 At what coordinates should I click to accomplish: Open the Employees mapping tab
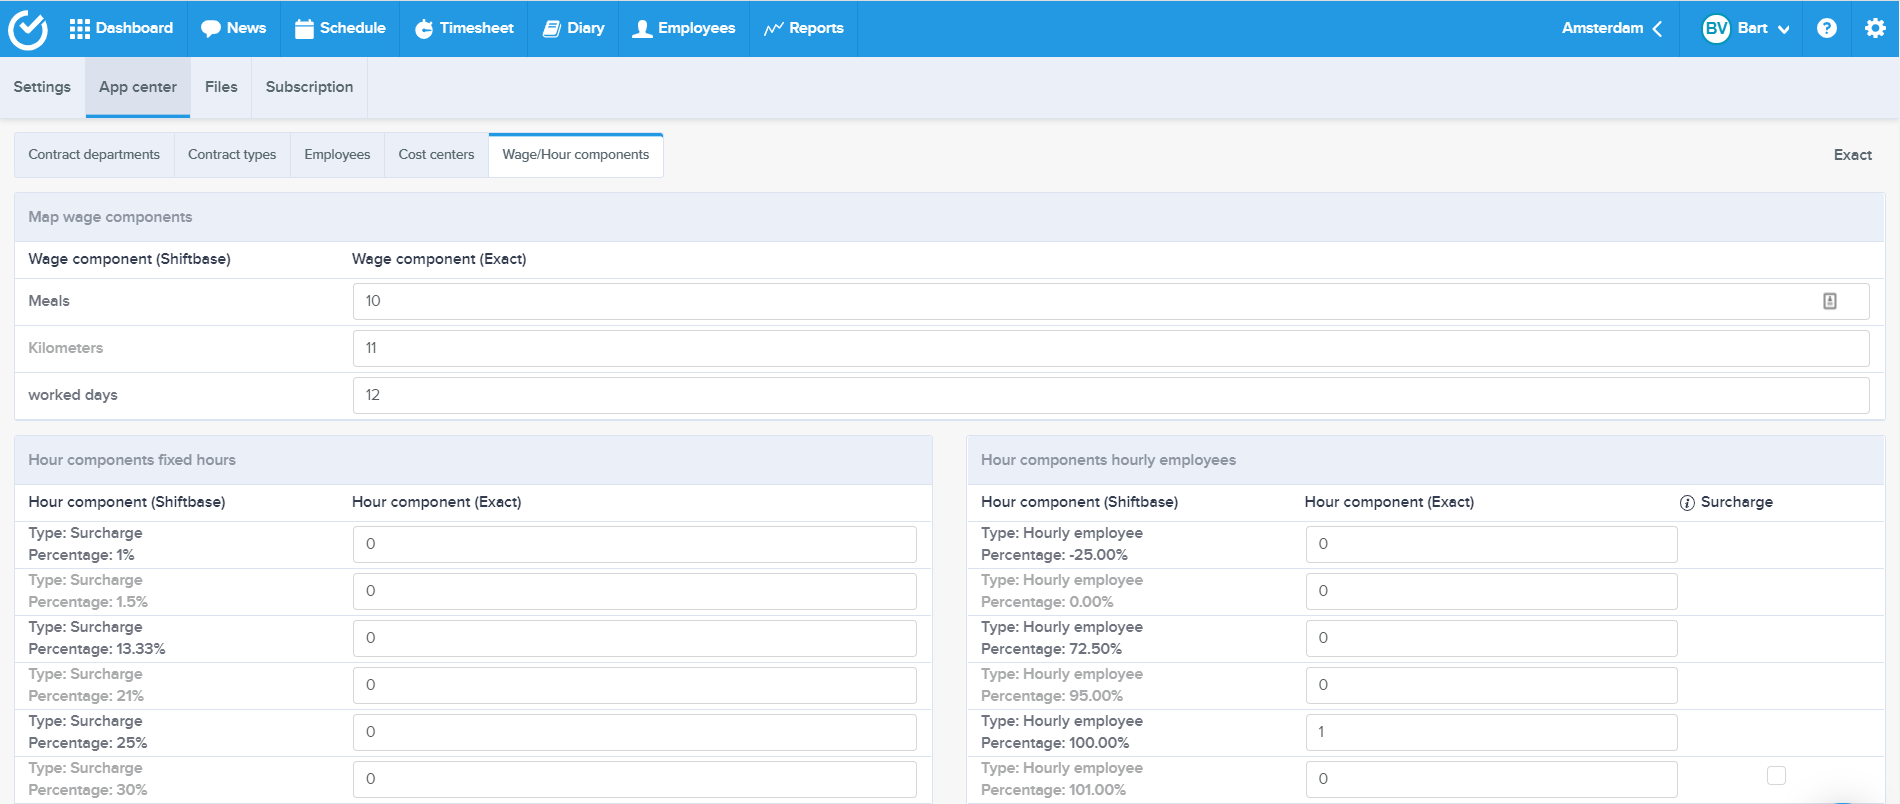pyautogui.click(x=337, y=155)
